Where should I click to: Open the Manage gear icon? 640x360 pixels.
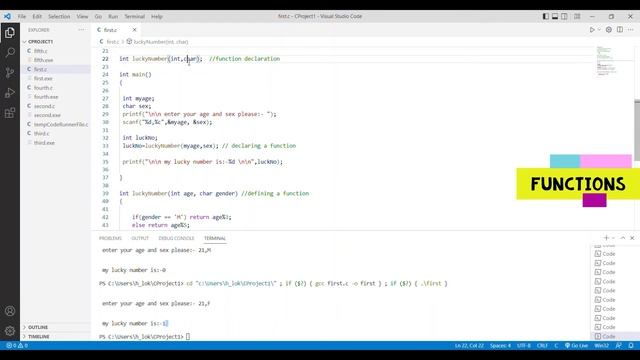(10, 331)
